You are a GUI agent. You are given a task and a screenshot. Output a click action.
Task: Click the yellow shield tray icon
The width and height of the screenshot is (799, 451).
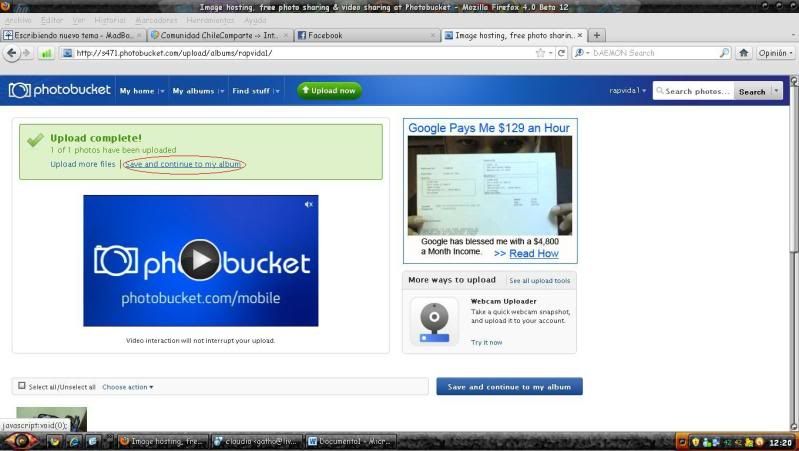click(x=695, y=442)
